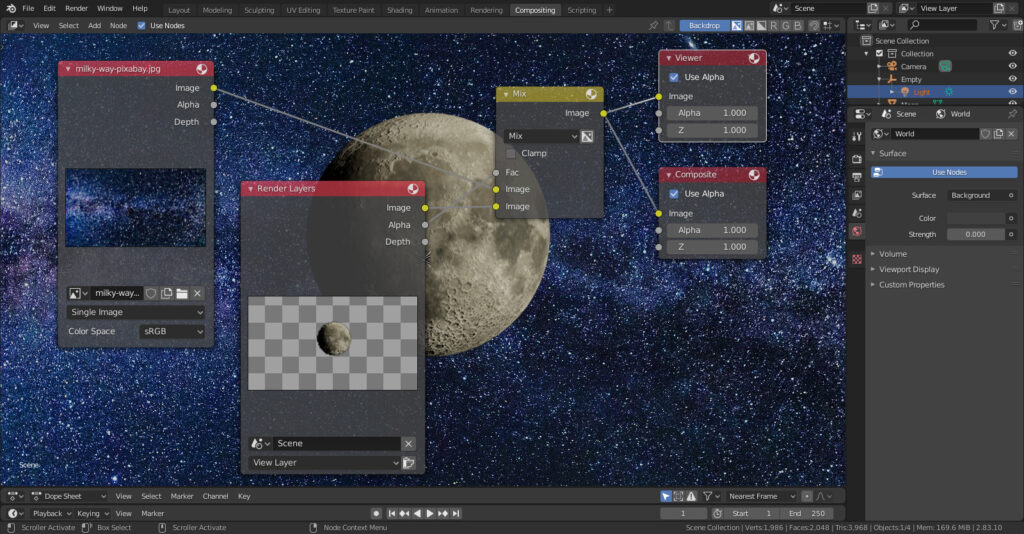
Task: Toggle Use Nodes checkbox in header
Action: click(x=142, y=25)
